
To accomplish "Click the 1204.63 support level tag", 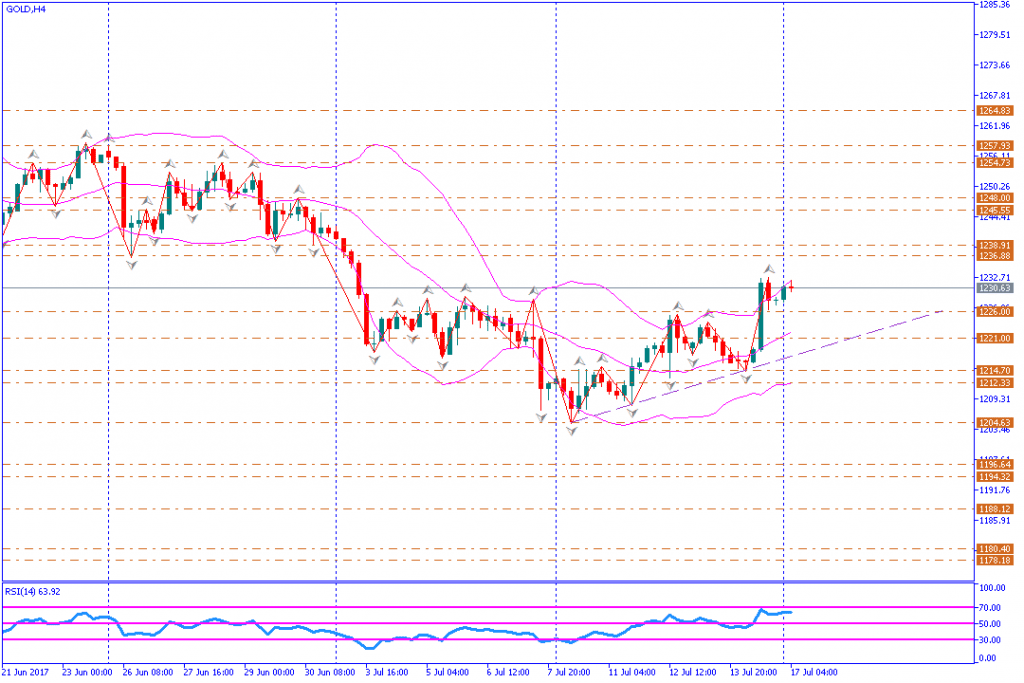I will (994, 422).
